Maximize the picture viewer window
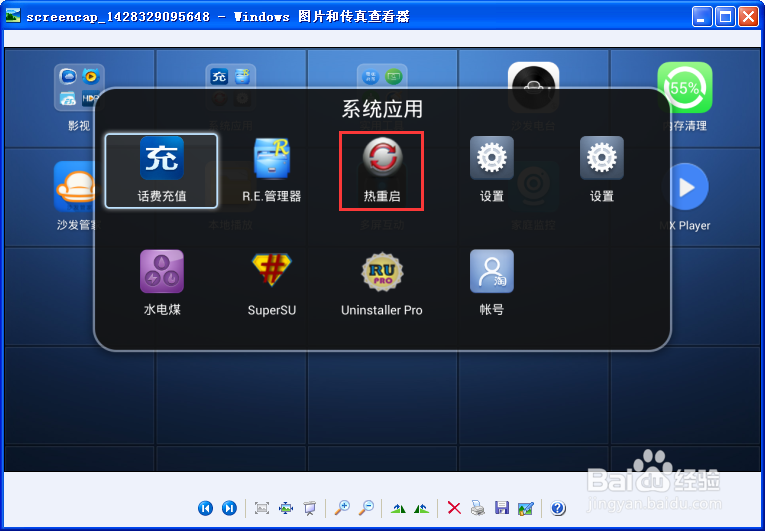 (x=725, y=17)
